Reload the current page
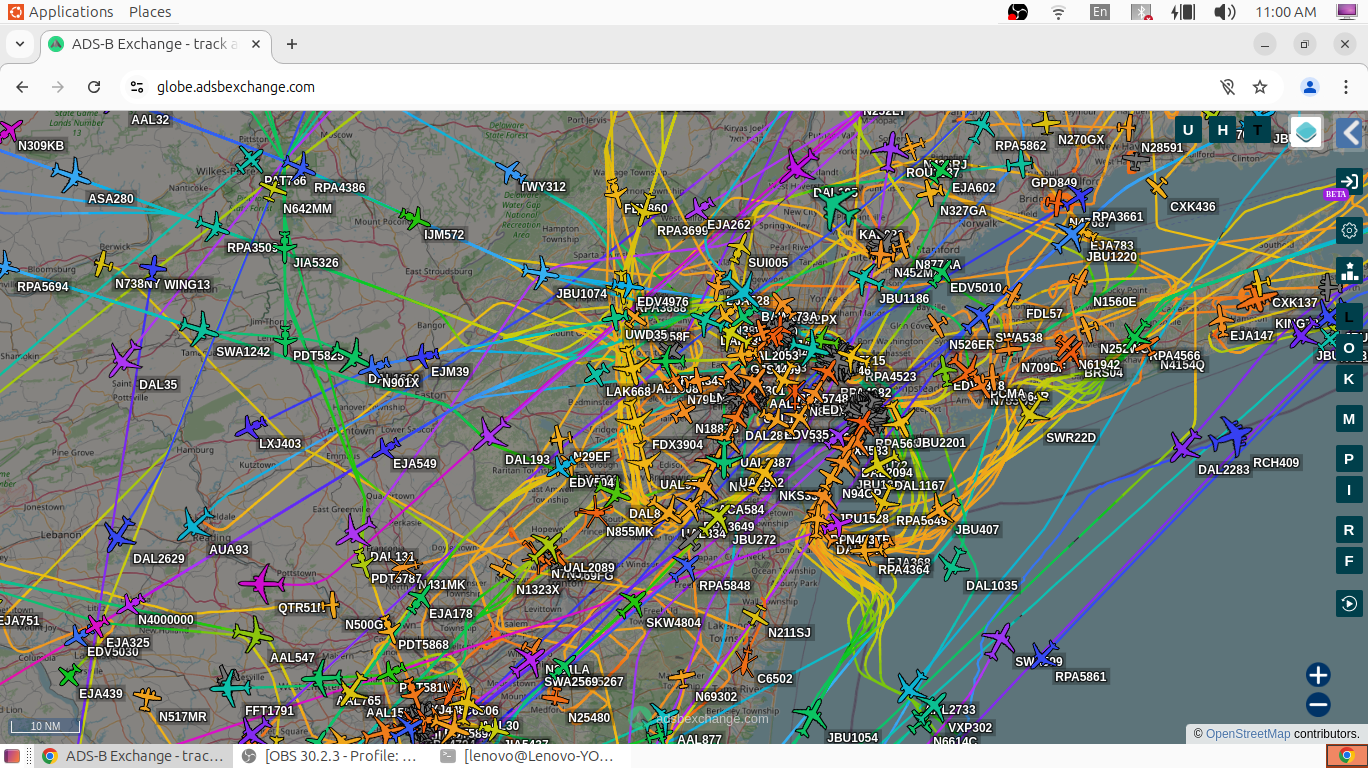1368x768 pixels. 94,87
